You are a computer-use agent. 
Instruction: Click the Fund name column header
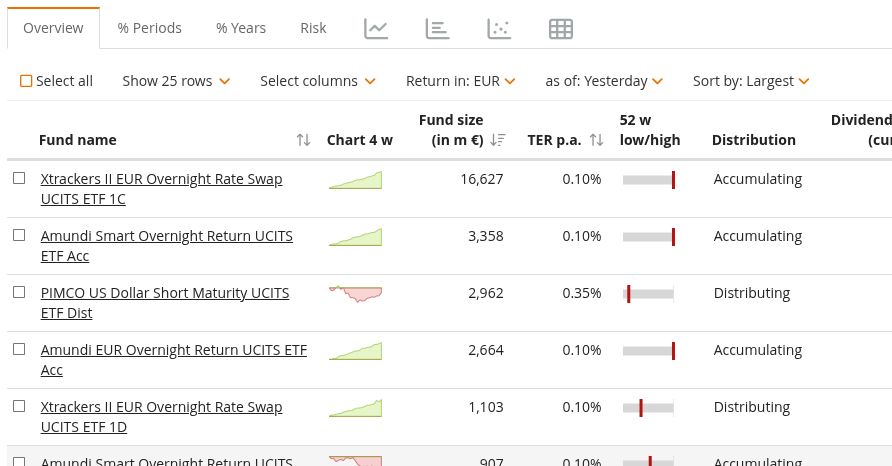click(78, 140)
